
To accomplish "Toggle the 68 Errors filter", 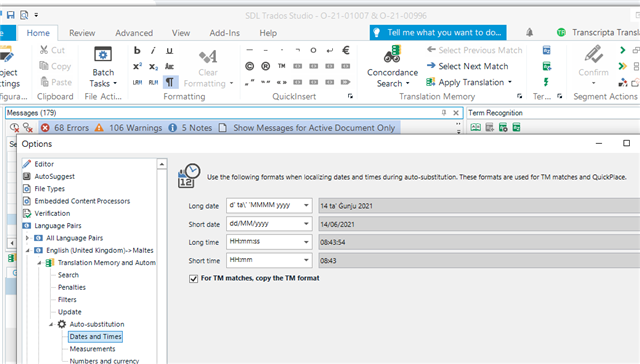I will click(x=65, y=128).
